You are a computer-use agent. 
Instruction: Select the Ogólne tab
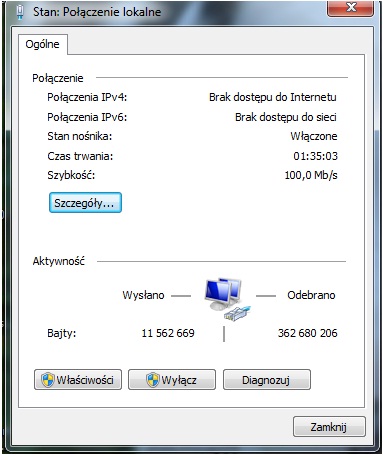pyautogui.click(x=43, y=44)
